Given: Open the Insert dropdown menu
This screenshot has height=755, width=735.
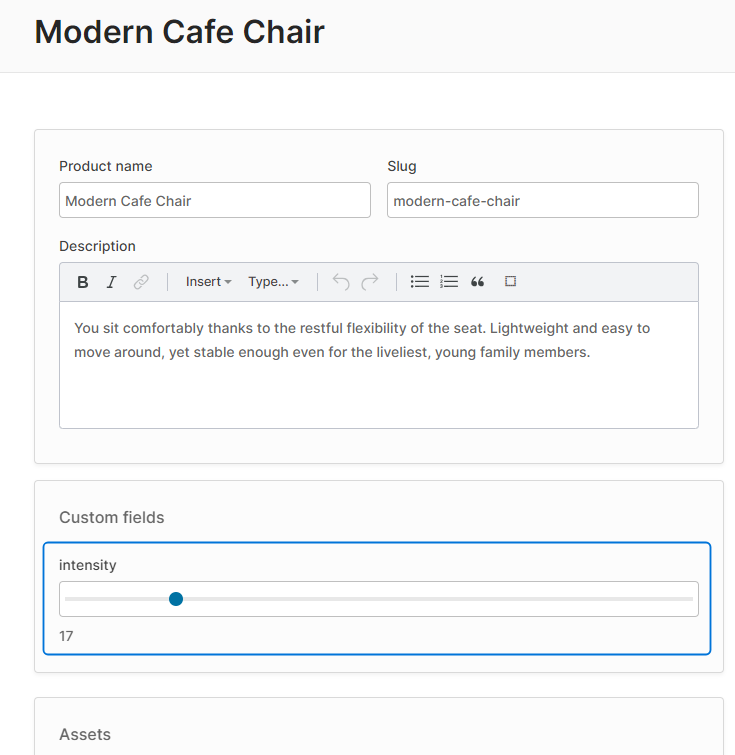Looking at the screenshot, I should (x=208, y=282).
